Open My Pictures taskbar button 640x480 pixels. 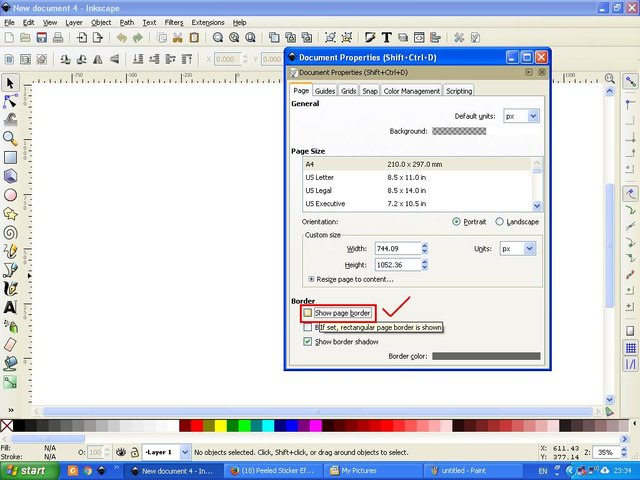(x=372, y=471)
